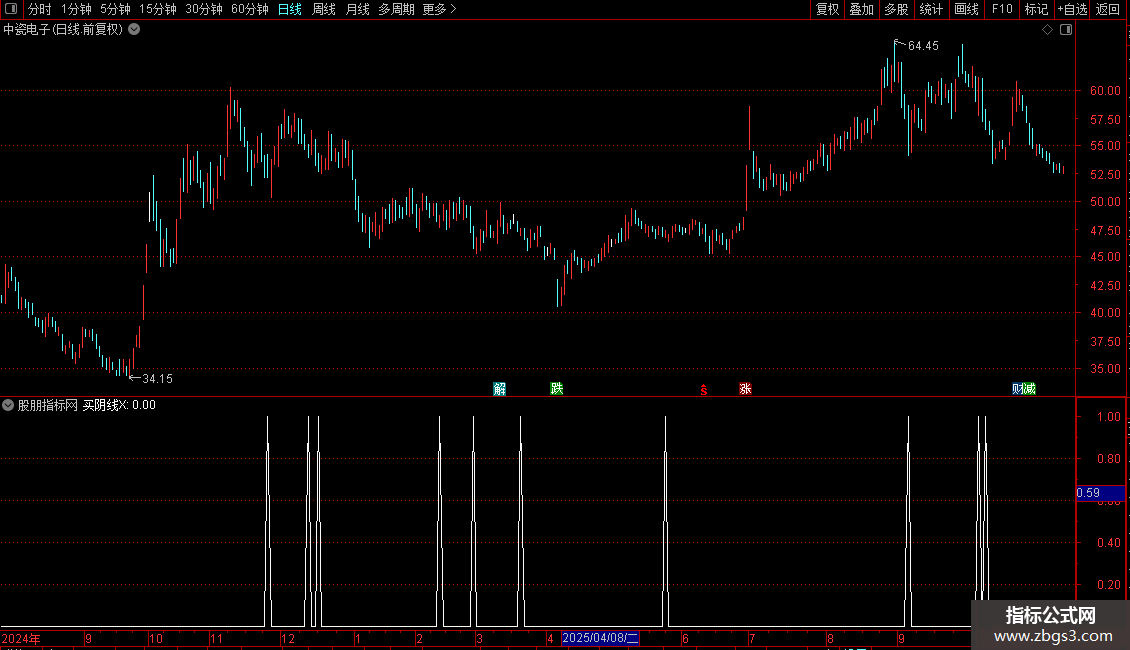Click the 45.00 price axis label

pyautogui.click(x=1105, y=257)
